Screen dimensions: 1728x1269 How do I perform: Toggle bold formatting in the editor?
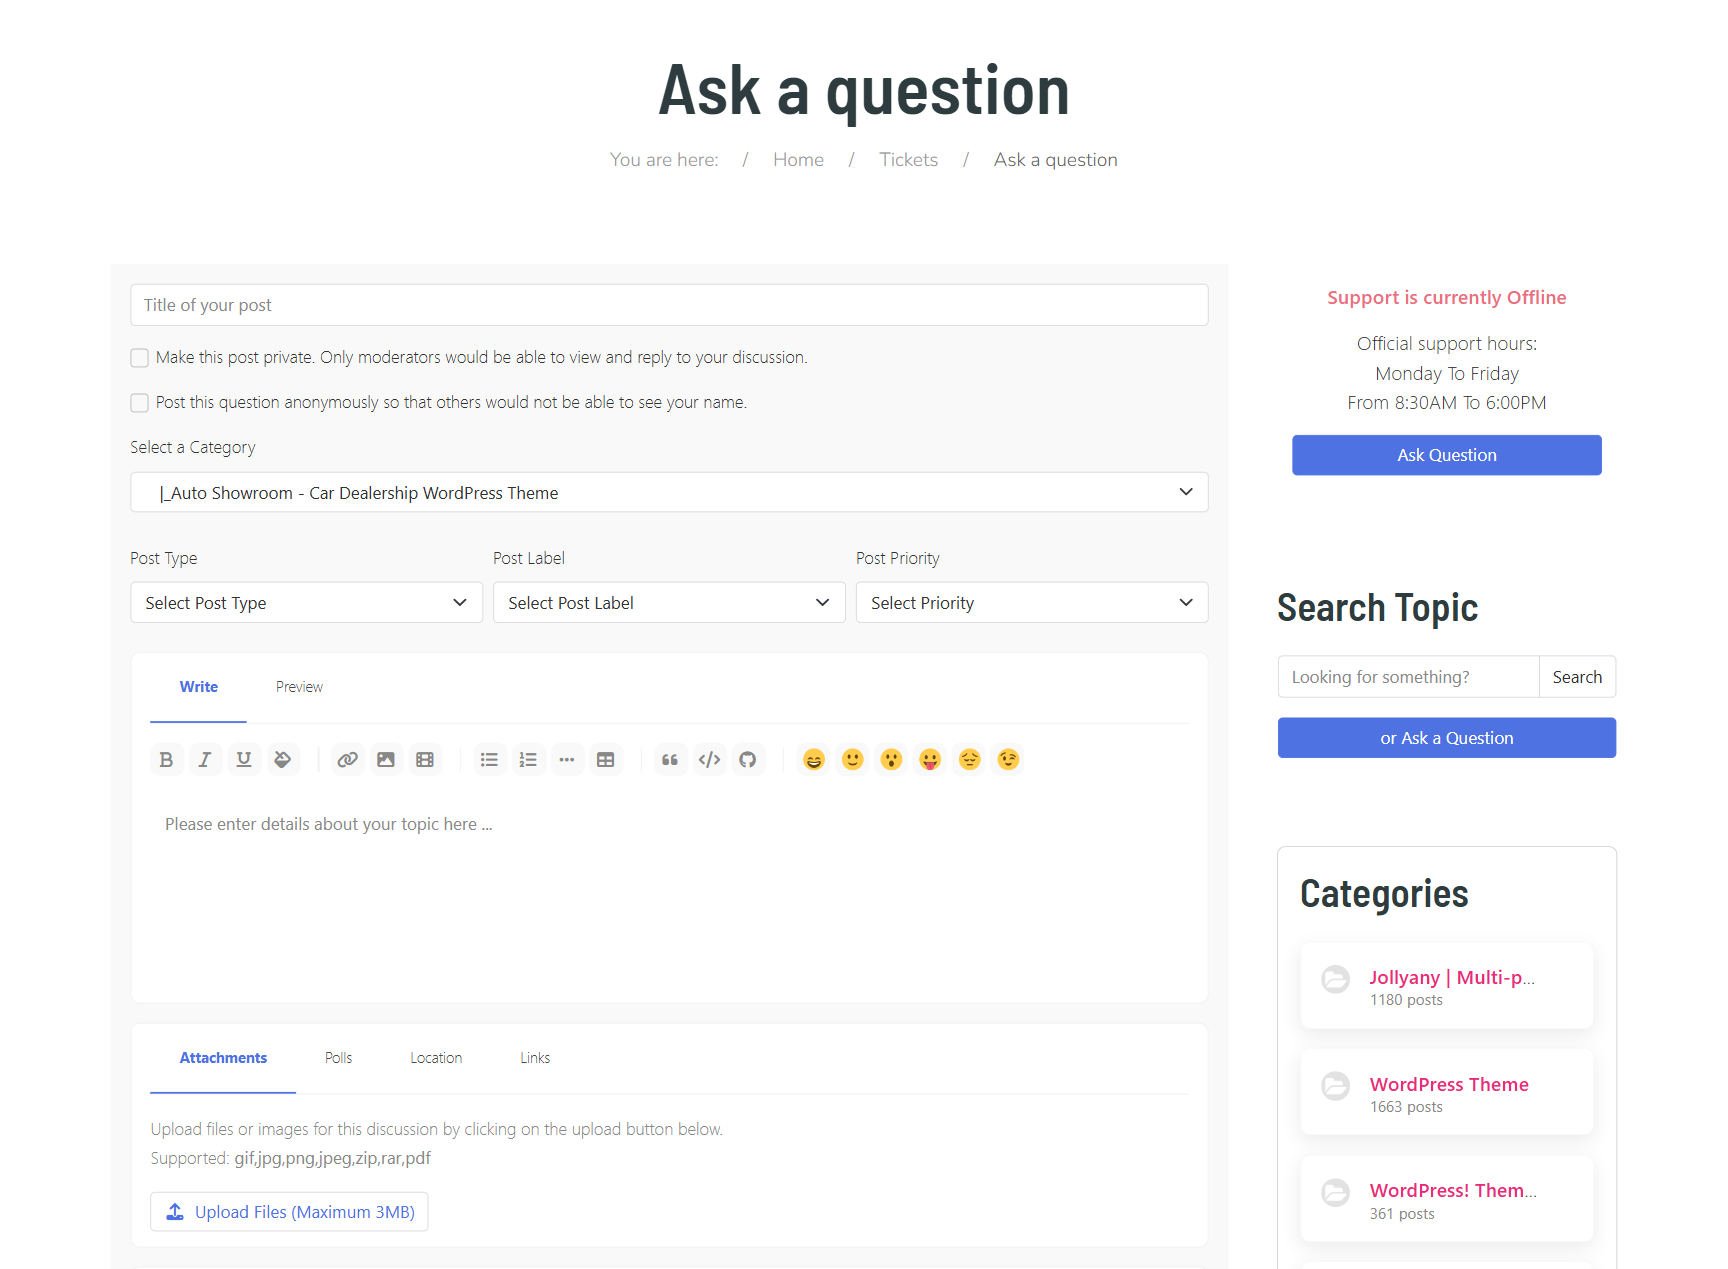[166, 760]
